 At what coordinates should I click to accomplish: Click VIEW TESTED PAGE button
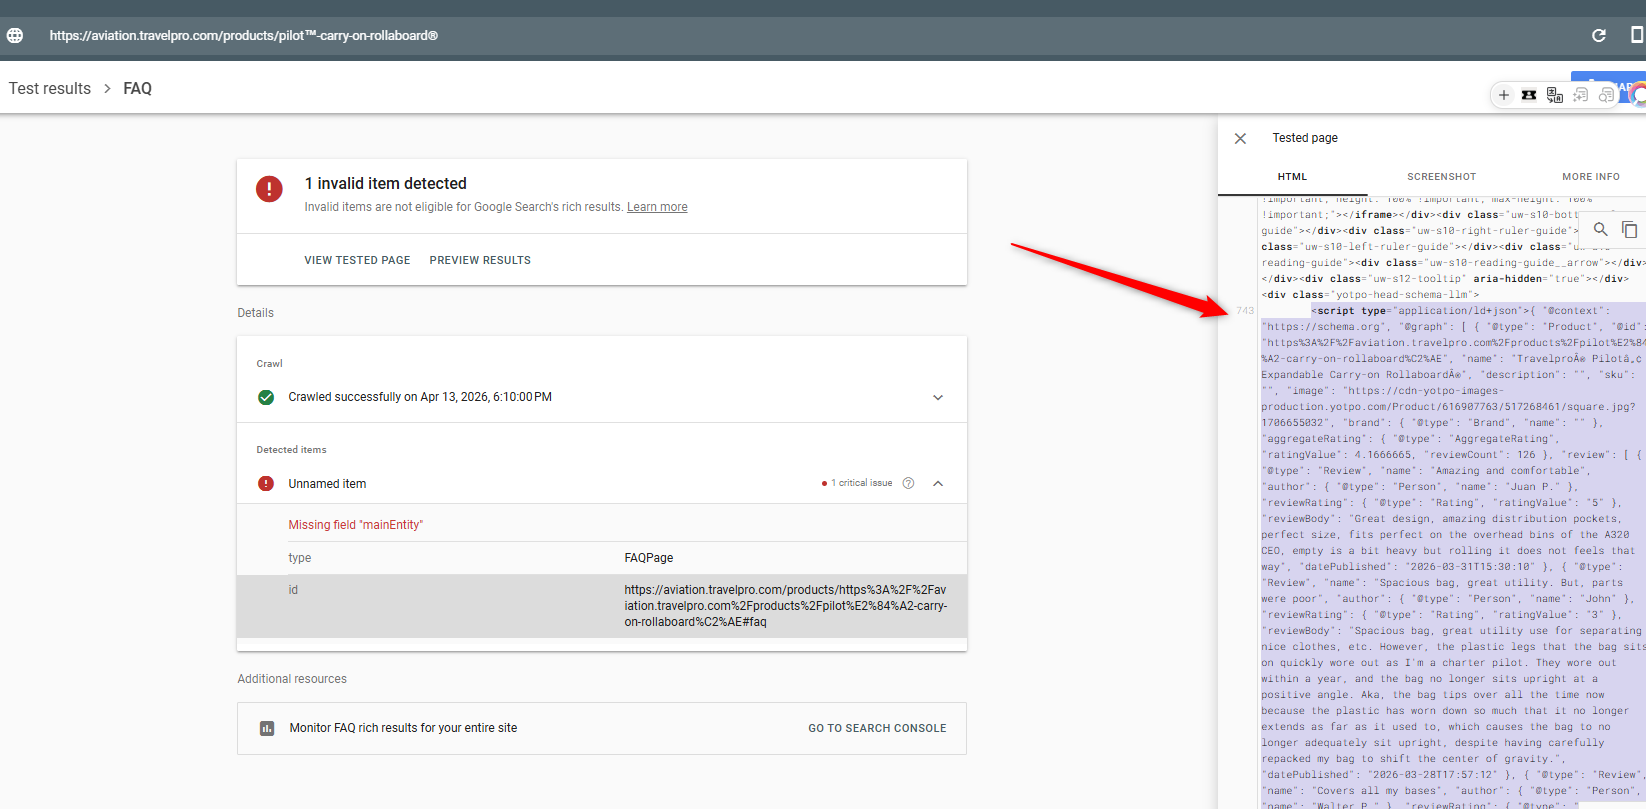(357, 260)
